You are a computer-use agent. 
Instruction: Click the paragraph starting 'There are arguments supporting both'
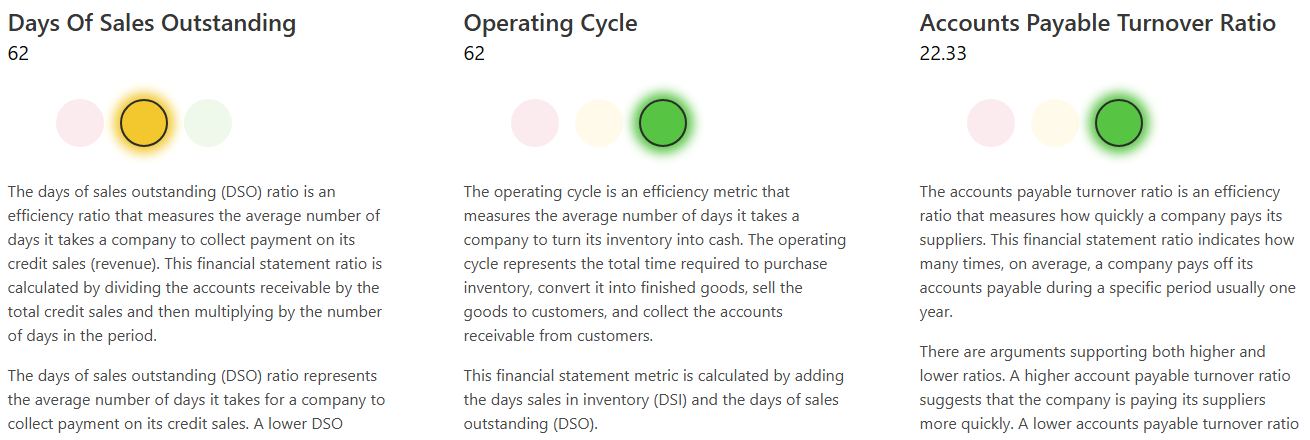click(1107, 388)
